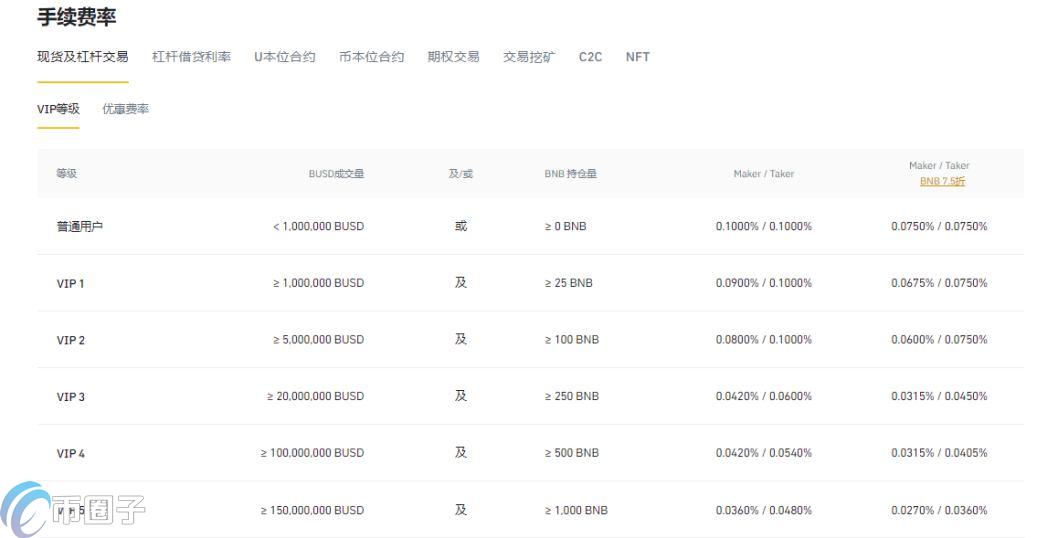
Task: Click the ≥ 20,000,000 BUSD cell
Action: pos(315,396)
